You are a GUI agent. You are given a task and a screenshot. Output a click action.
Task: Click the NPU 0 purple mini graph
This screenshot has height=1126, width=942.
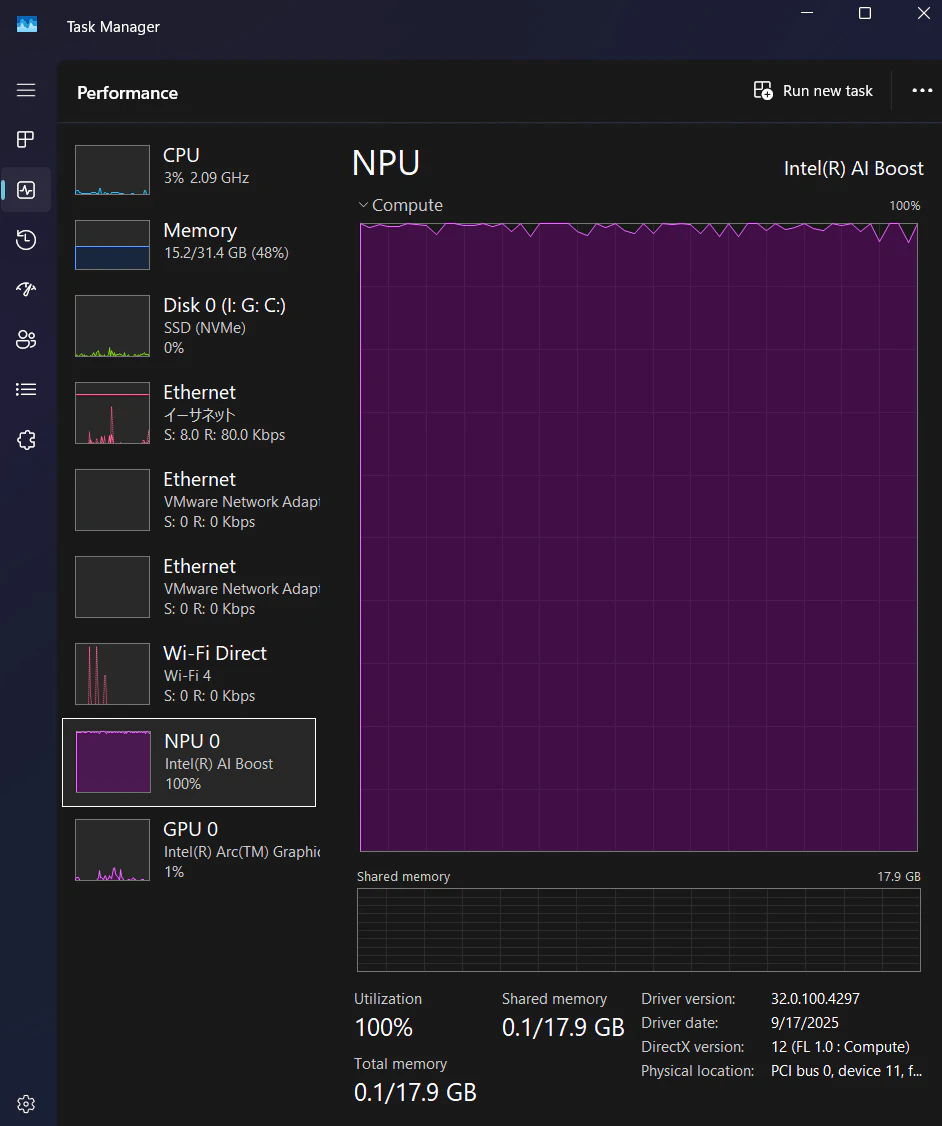(113, 762)
